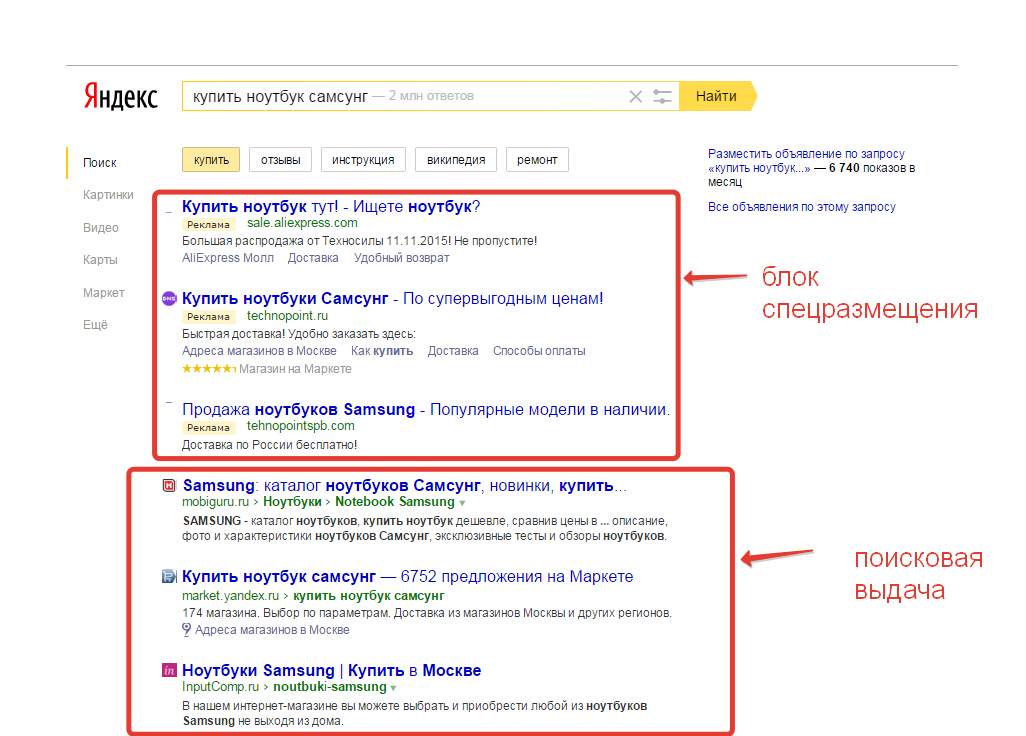Open result 'Купить ноутбук самсунг — 6752 предложения'

(x=408, y=576)
